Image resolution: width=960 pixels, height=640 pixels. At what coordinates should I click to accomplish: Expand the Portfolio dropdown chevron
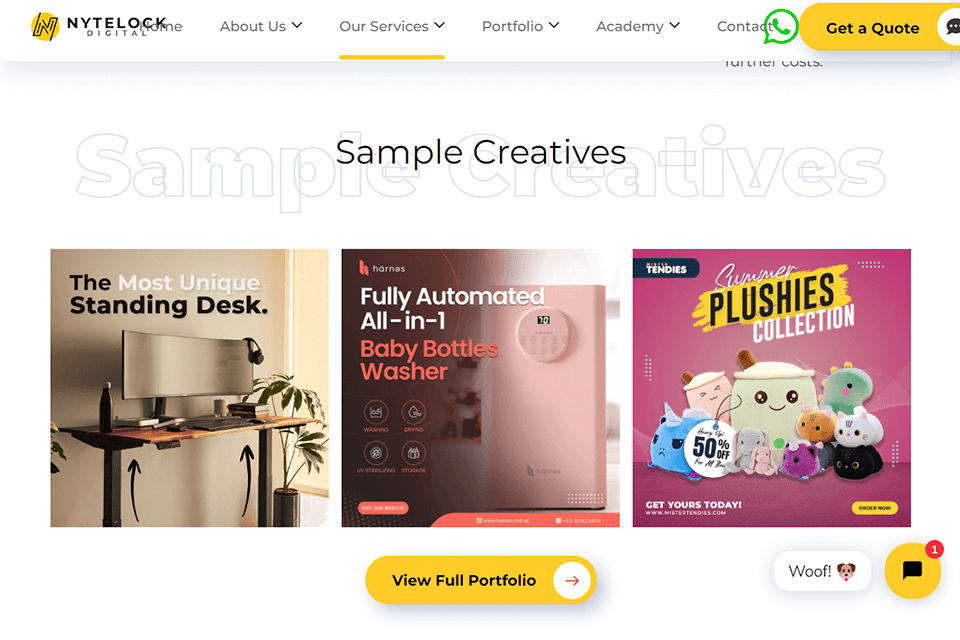click(553, 25)
